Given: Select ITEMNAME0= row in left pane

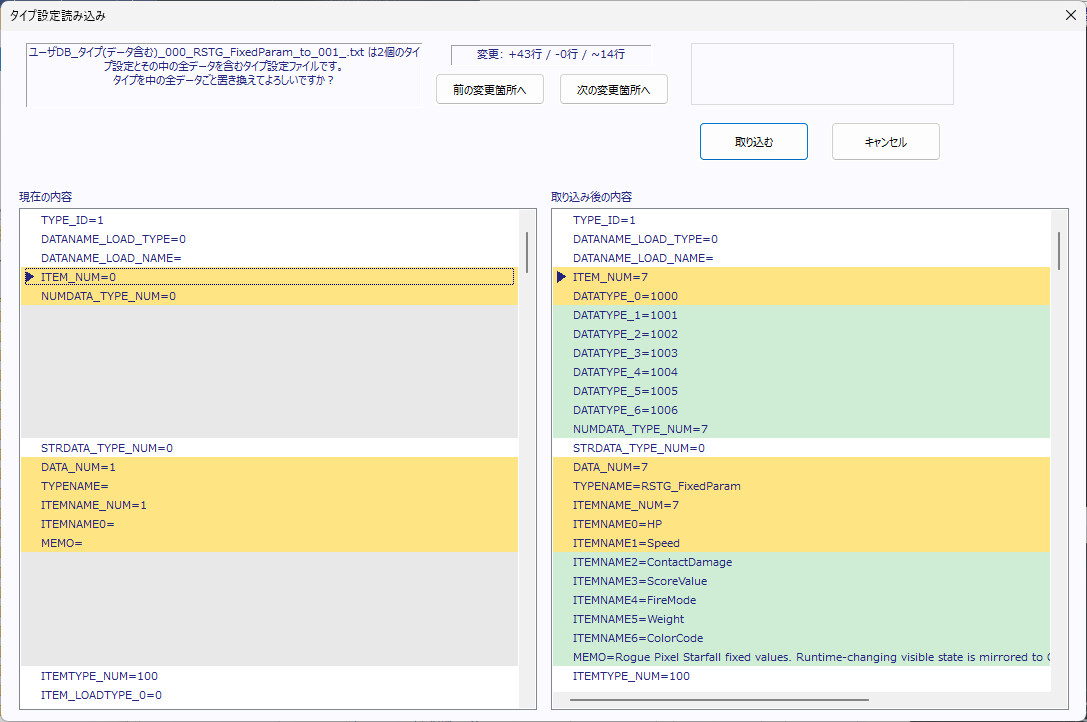Looking at the screenshot, I should click(269, 524).
